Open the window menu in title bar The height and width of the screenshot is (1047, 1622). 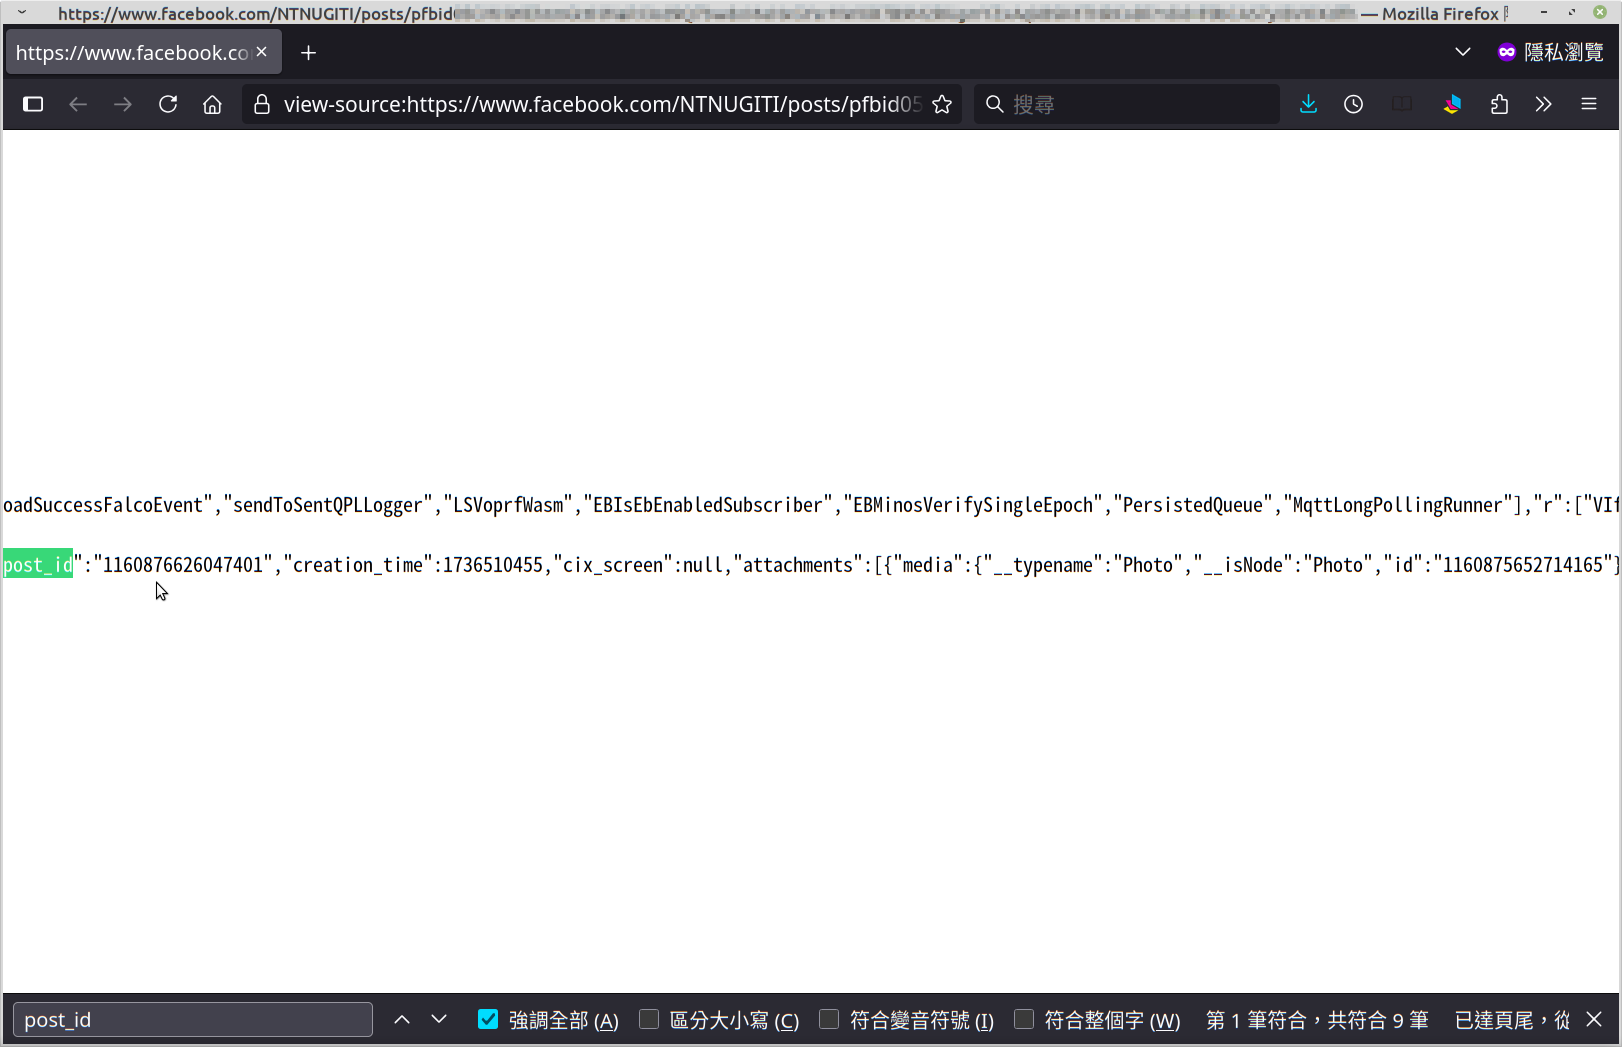click(x=22, y=12)
